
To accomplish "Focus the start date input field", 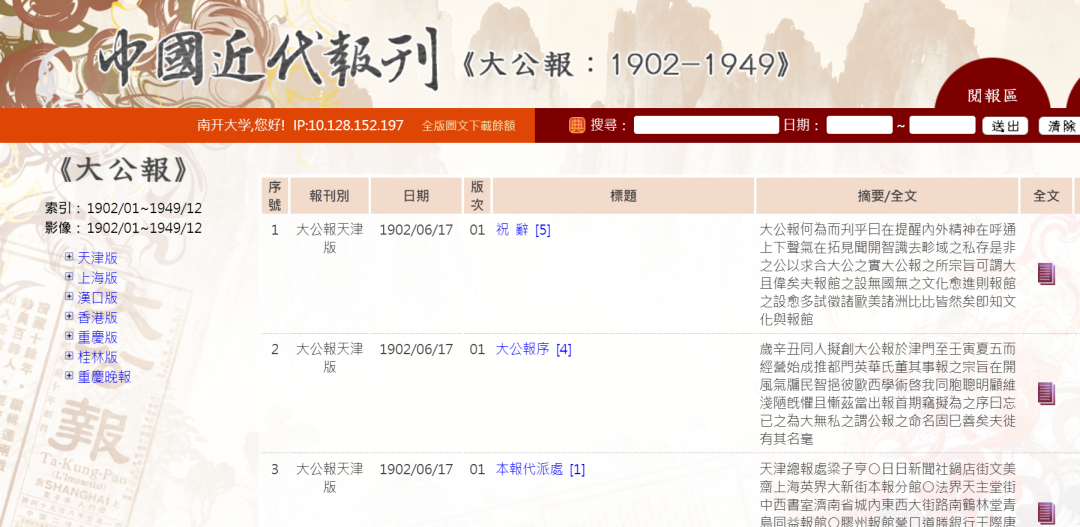I will [x=860, y=125].
